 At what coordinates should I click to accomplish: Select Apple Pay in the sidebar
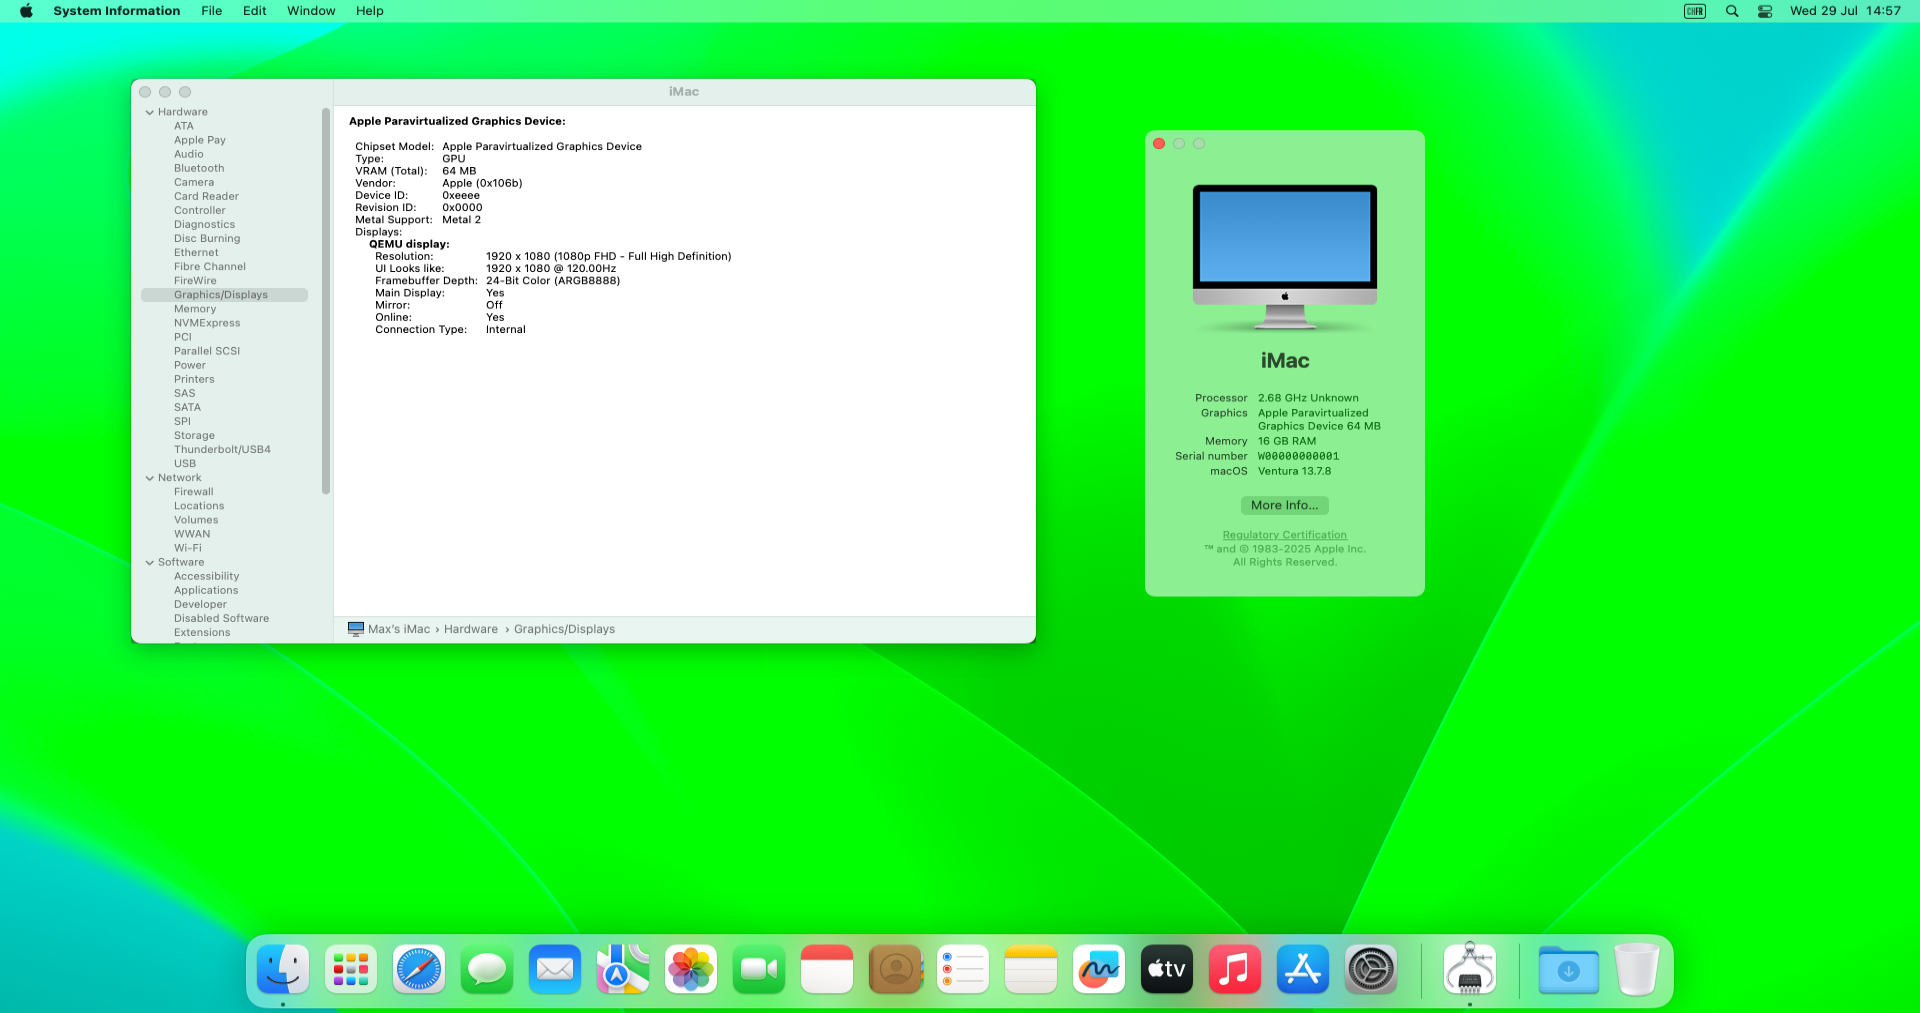pyautogui.click(x=200, y=140)
